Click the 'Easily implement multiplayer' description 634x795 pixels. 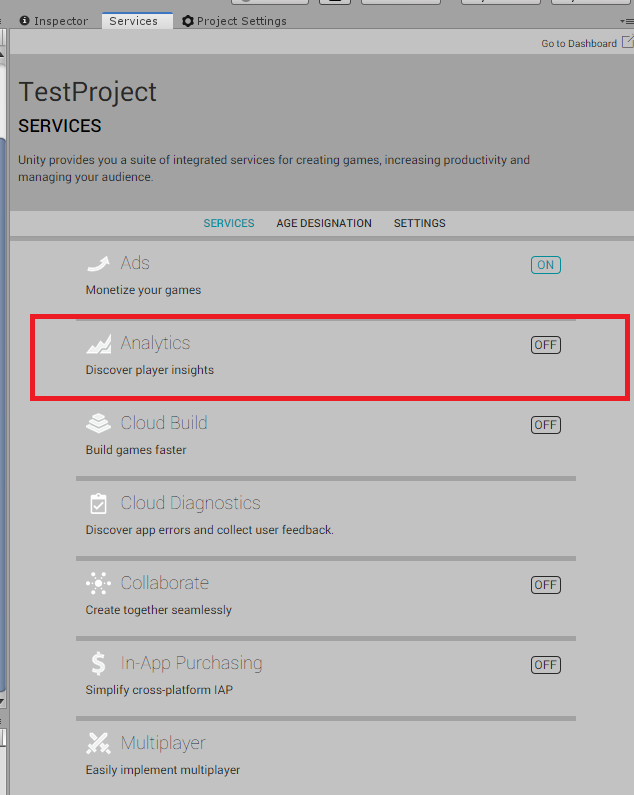(163, 770)
